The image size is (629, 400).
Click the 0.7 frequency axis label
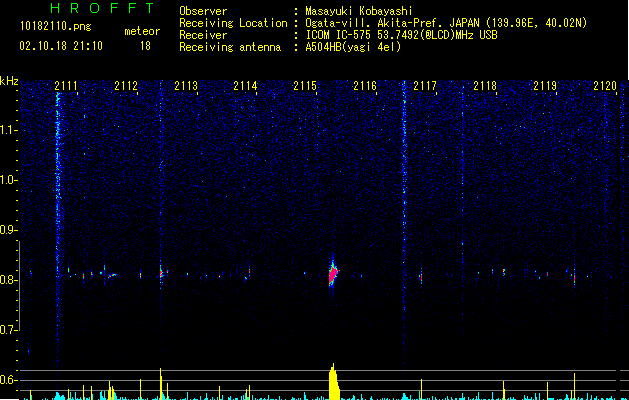[x=9, y=330]
